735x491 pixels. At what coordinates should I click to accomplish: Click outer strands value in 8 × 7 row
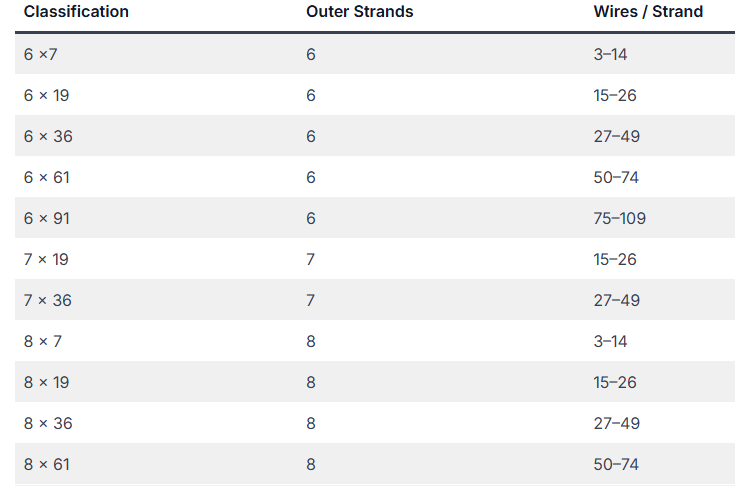click(311, 341)
